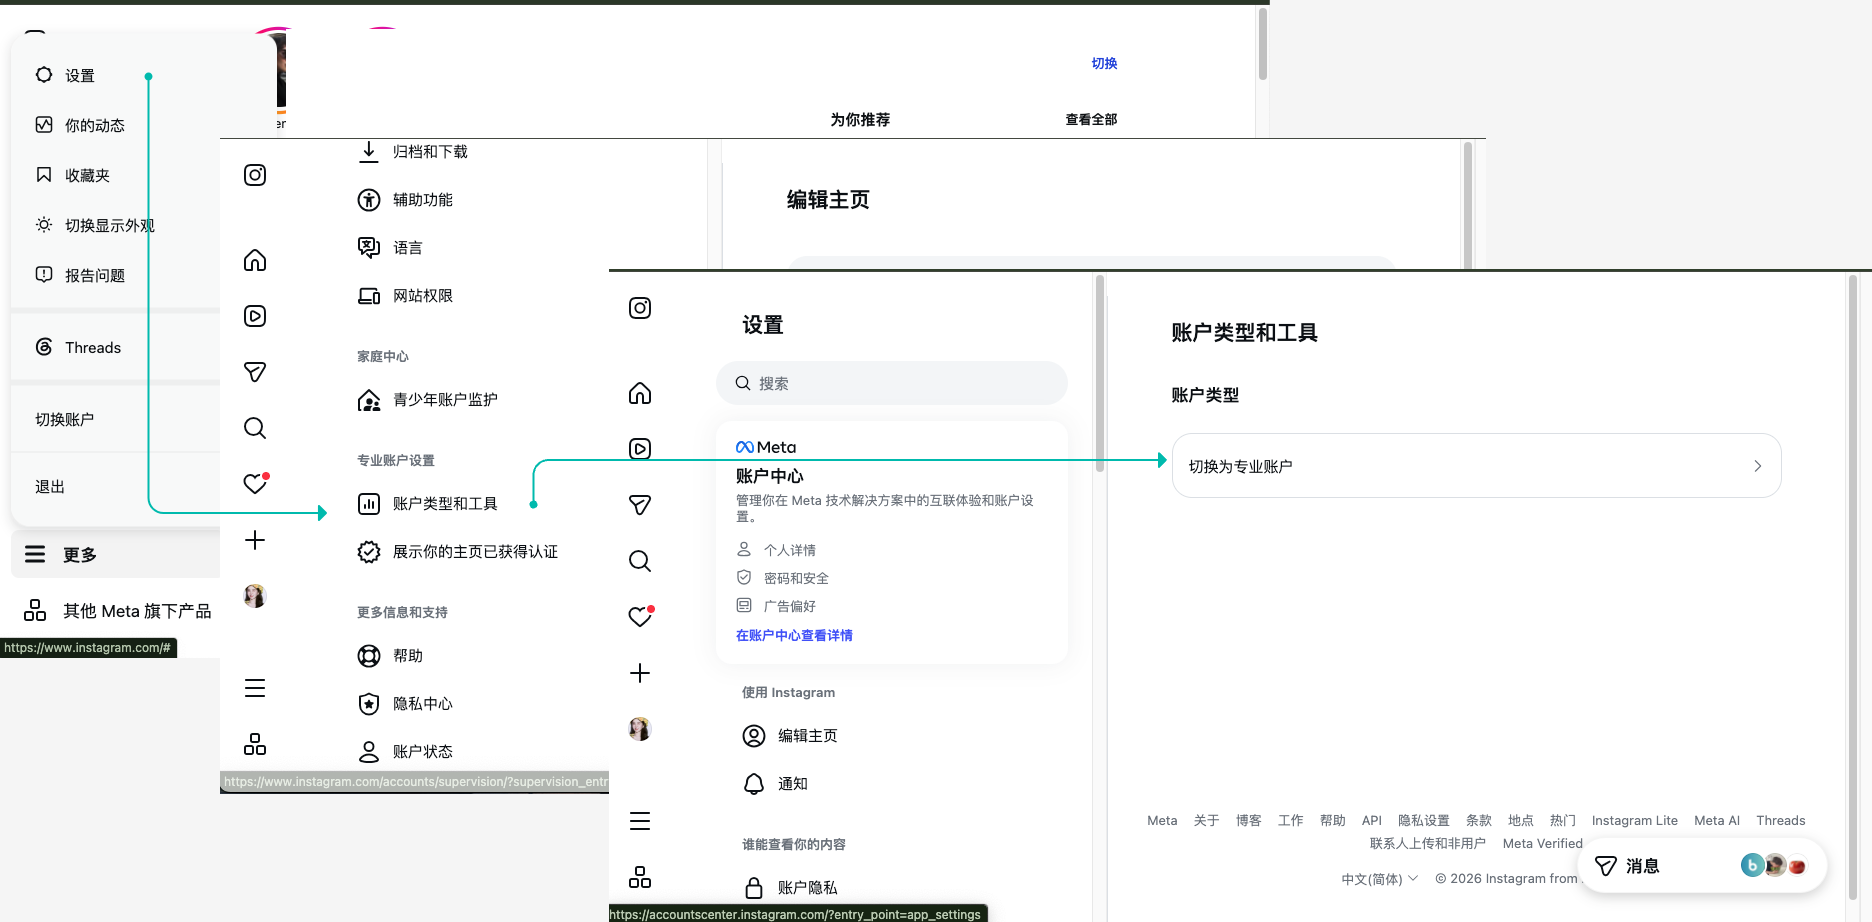Open 其他 Meta 旗下产品
The width and height of the screenshot is (1872, 922).
pyautogui.click(x=117, y=610)
